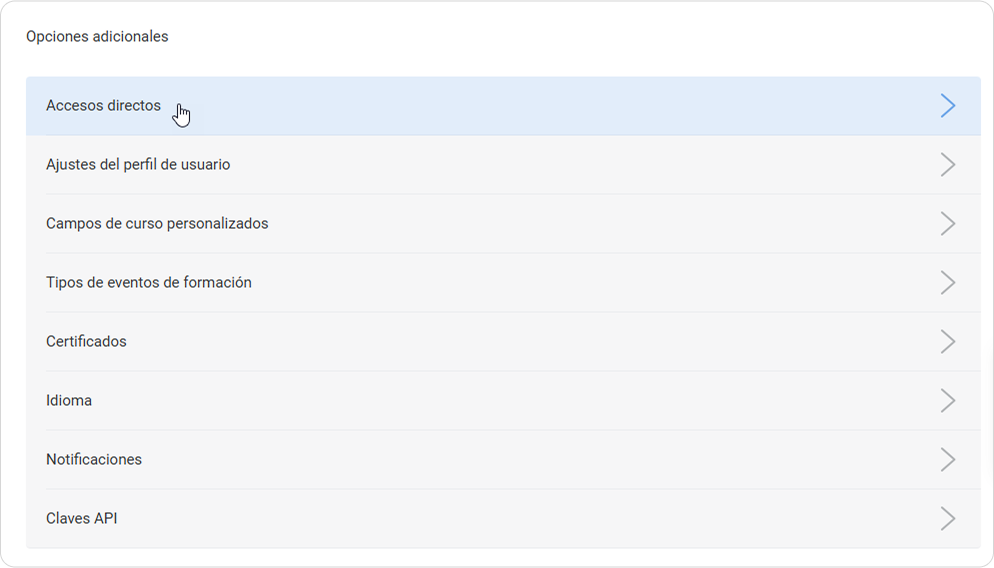Click the Opciones adicionales heading
The height and width of the screenshot is (568, 994).
click(x=97, y=37)
